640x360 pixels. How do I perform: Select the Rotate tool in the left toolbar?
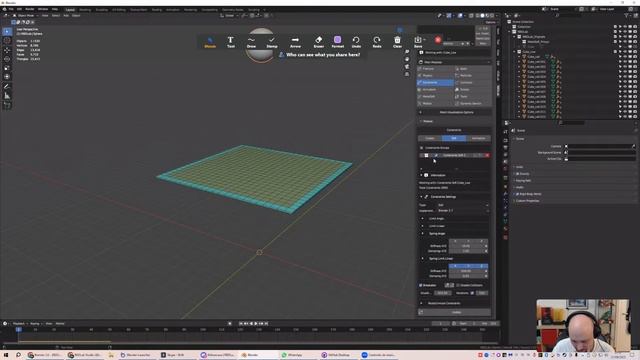(7, 59)
